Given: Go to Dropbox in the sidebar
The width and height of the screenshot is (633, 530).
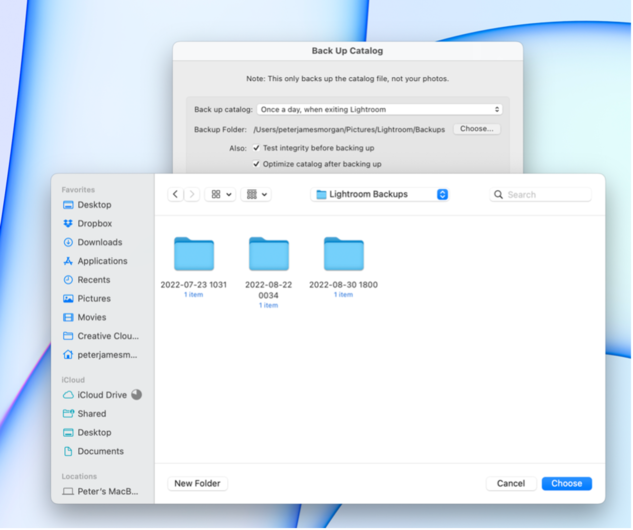Looking at the screenshot, I should tap(94, 224).
